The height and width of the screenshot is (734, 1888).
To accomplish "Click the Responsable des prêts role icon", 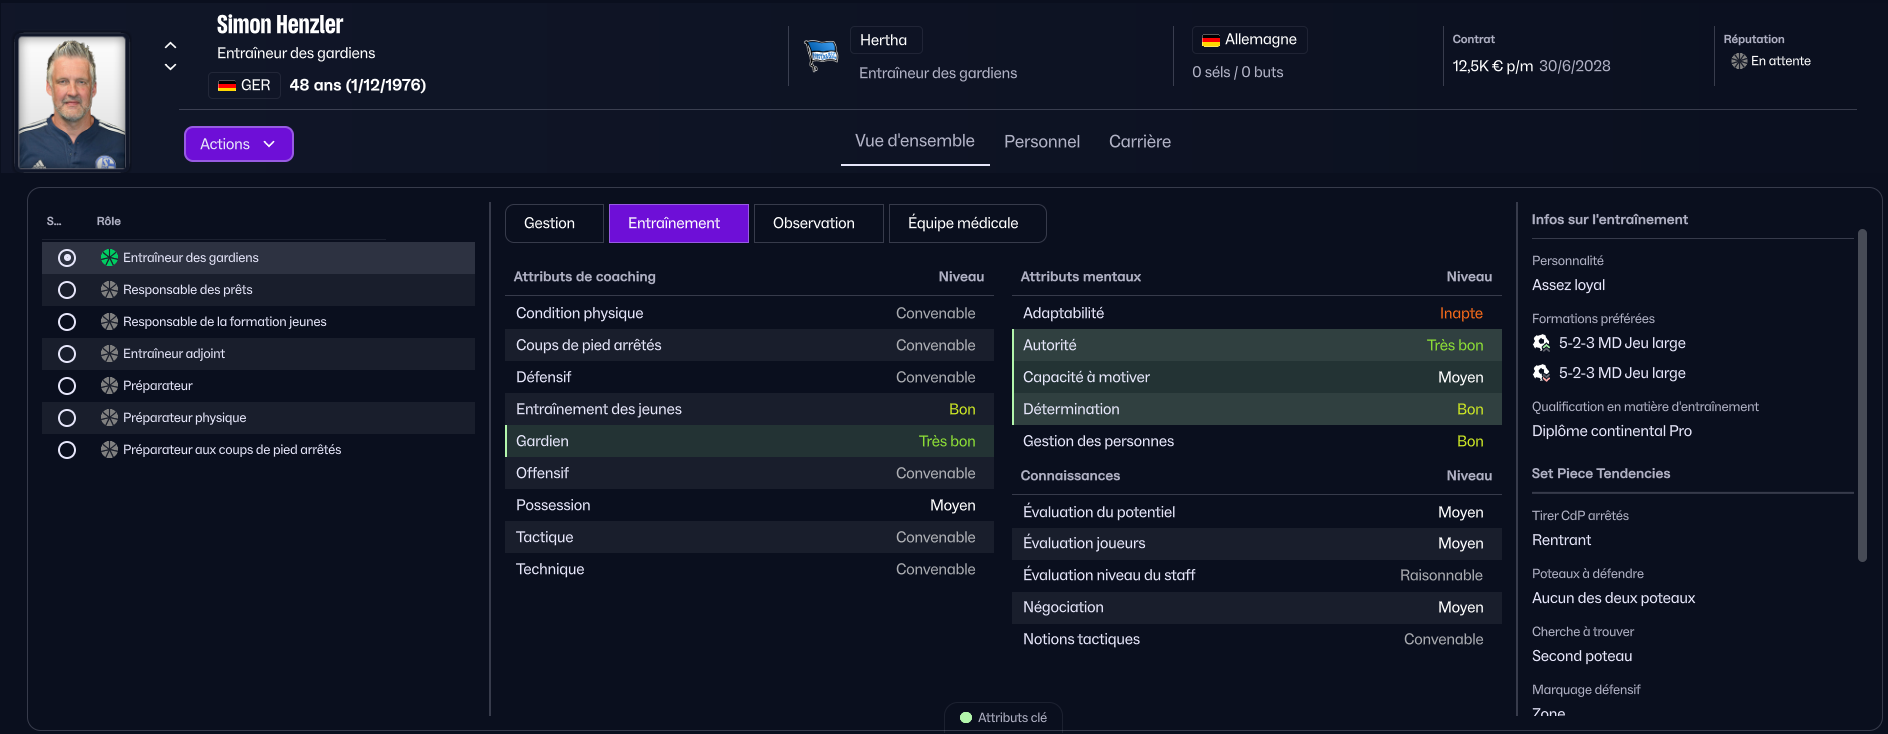I will pyautogui.click(x=109, y=290).
